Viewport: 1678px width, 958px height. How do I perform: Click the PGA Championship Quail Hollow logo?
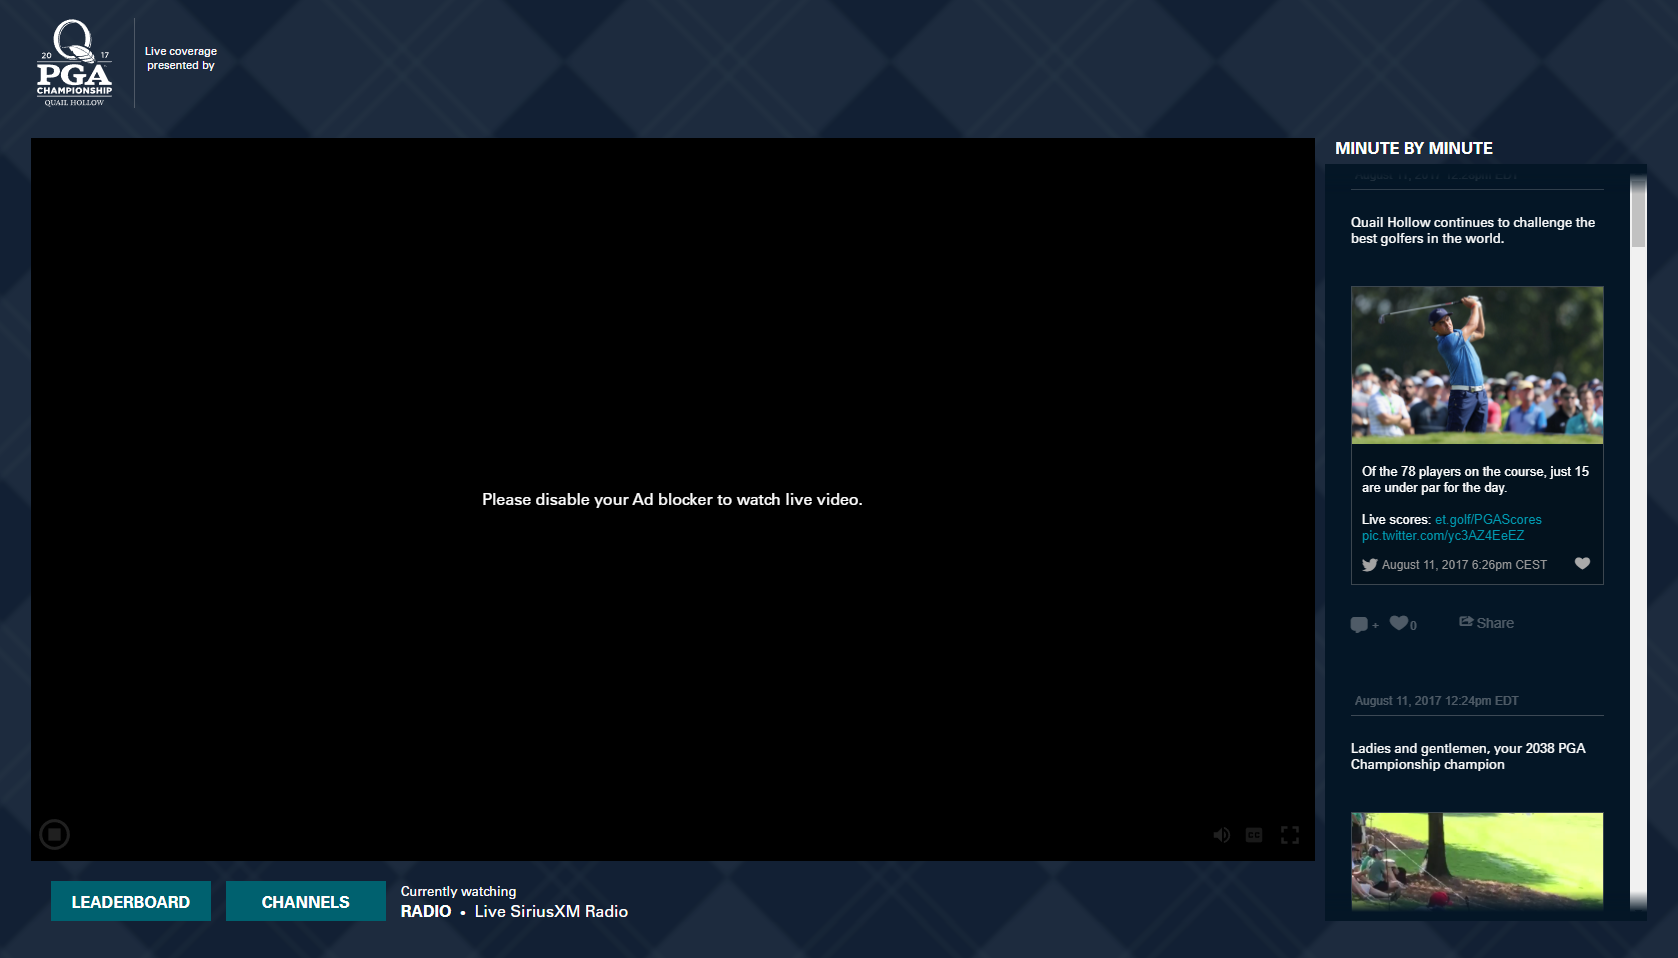click(75, 62)
